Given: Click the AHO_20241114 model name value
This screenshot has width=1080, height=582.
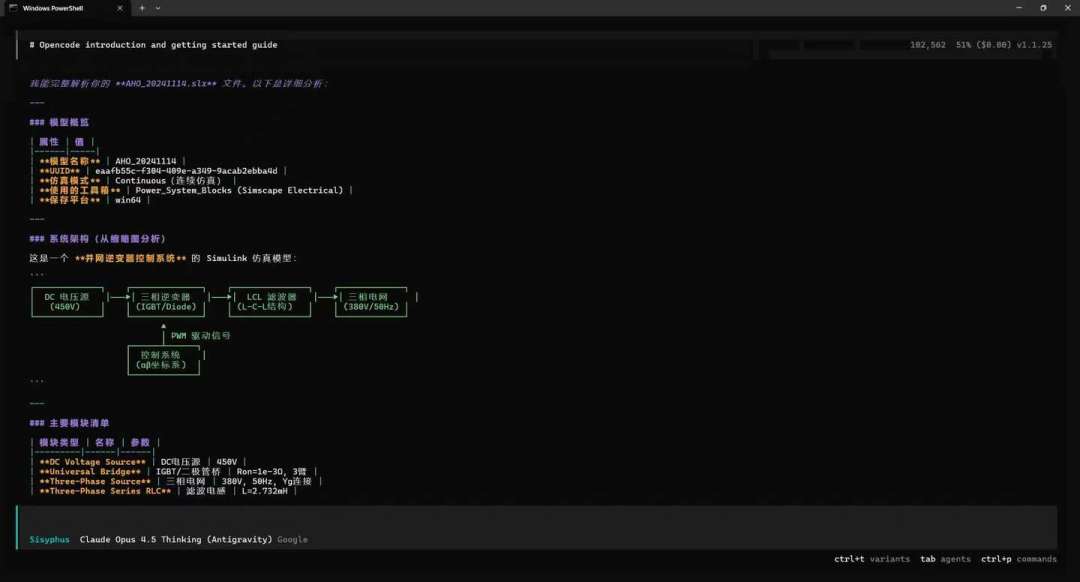Looking at the screenshot, I should pos(145,161).
